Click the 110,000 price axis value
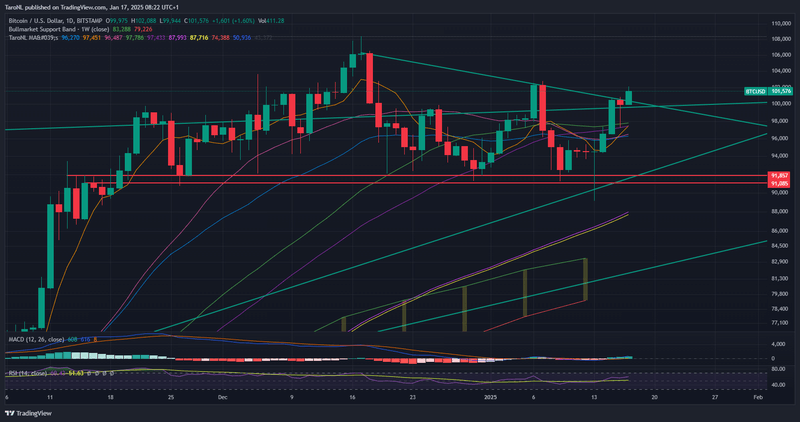Viewport: 800px width, 422px height. click(x=781, y=23)
